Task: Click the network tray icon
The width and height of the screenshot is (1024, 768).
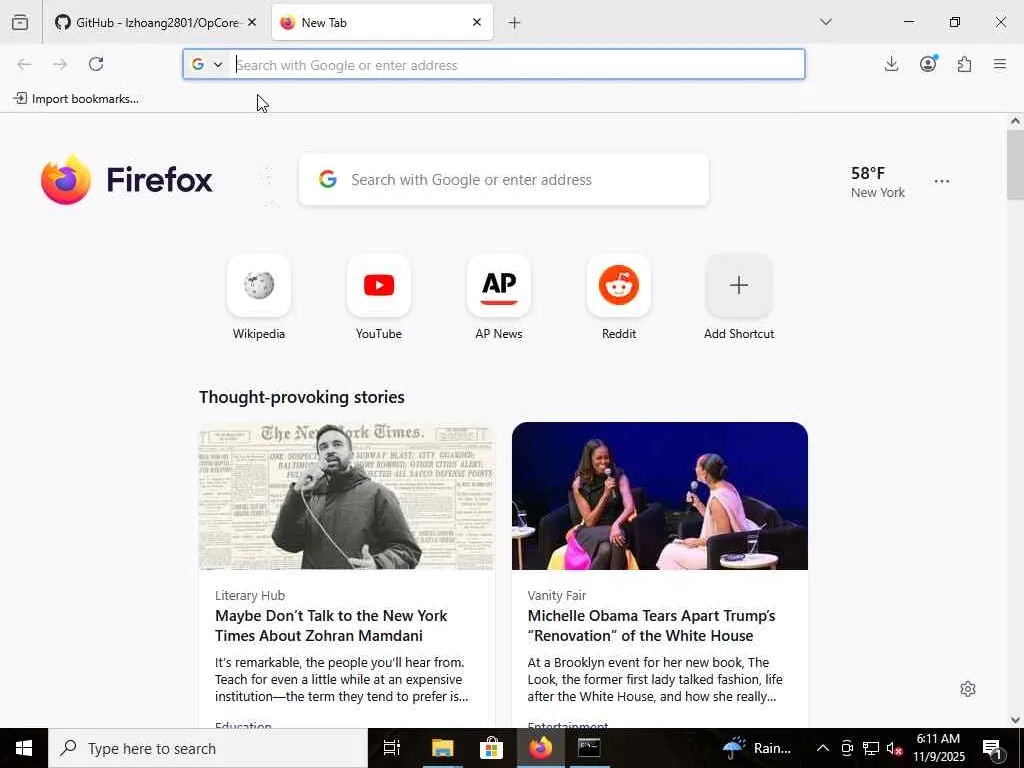Action: [871, 748]
